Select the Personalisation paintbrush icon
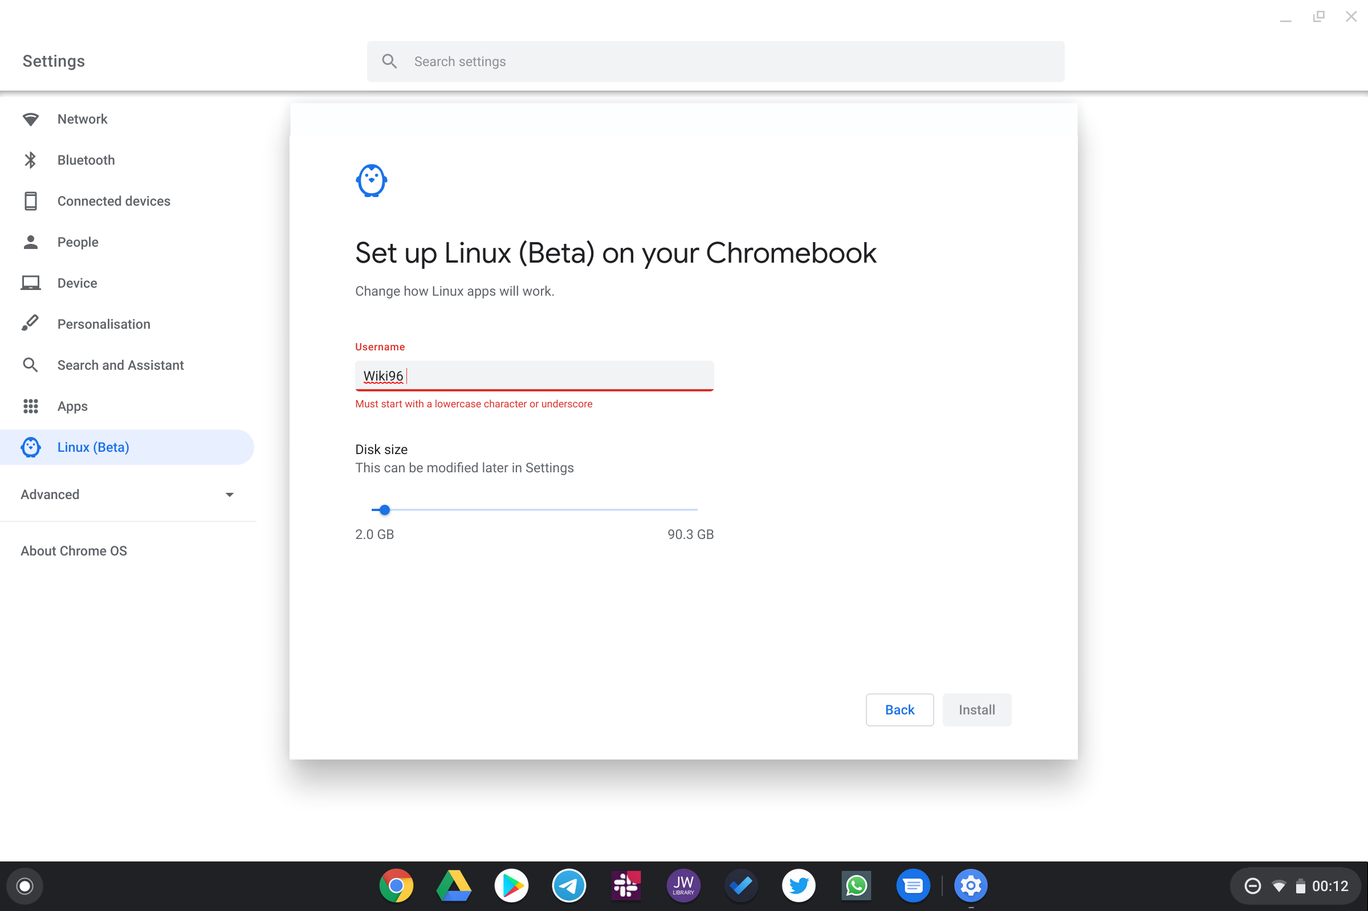The height and width of the screenshot is (911, 1368). (x=30, y=323)
